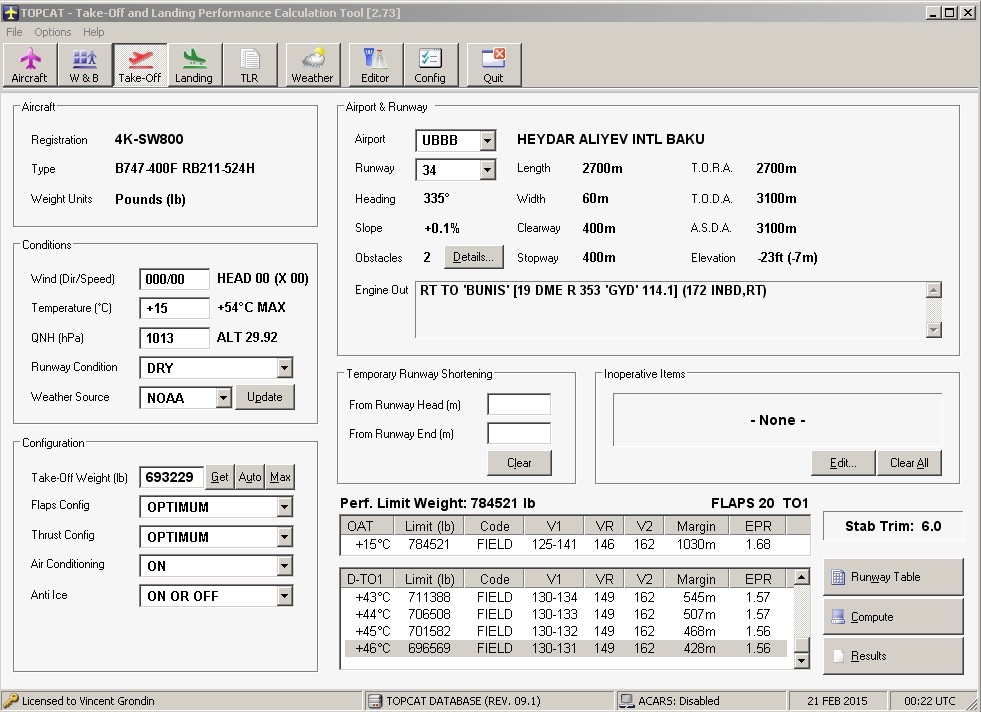Click Clear All inoperative items
This screenshot has height=712, width=981.
tap(909, 463)
